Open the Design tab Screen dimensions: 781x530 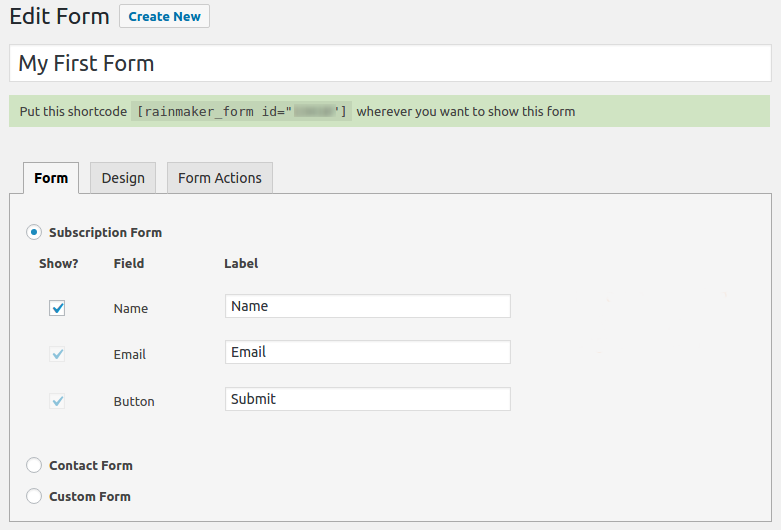coord(123,178)
